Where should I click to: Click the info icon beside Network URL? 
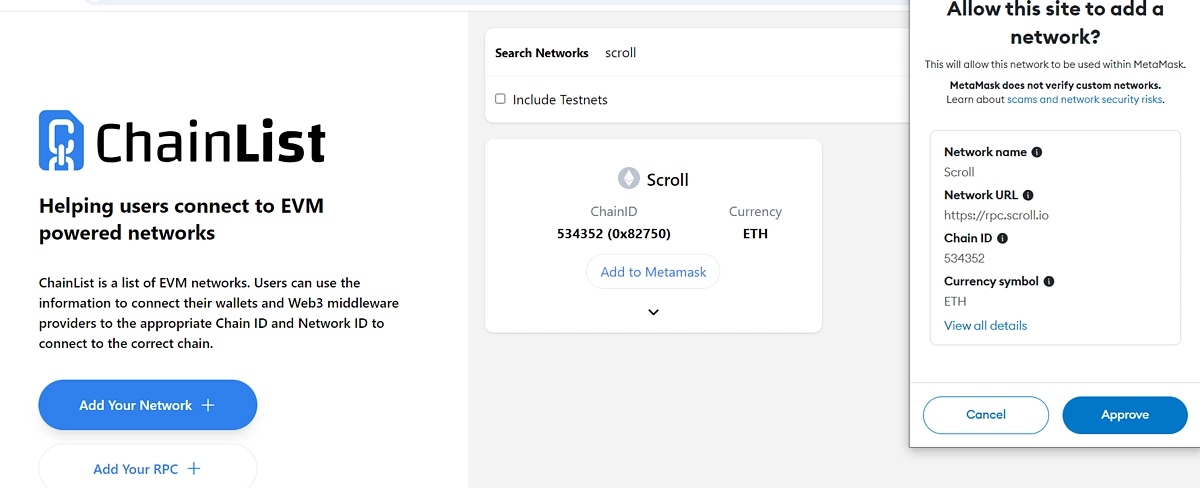tap(1028, 195)
